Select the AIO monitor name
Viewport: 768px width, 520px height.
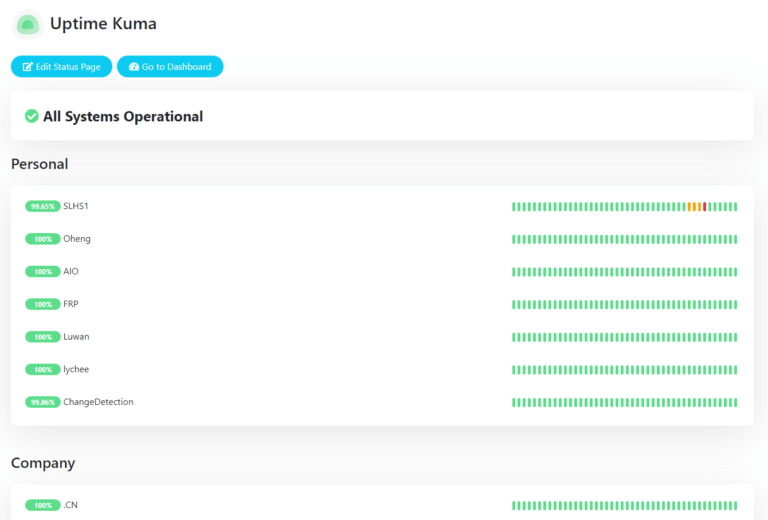pyautogui.click(x=71, y=271)
